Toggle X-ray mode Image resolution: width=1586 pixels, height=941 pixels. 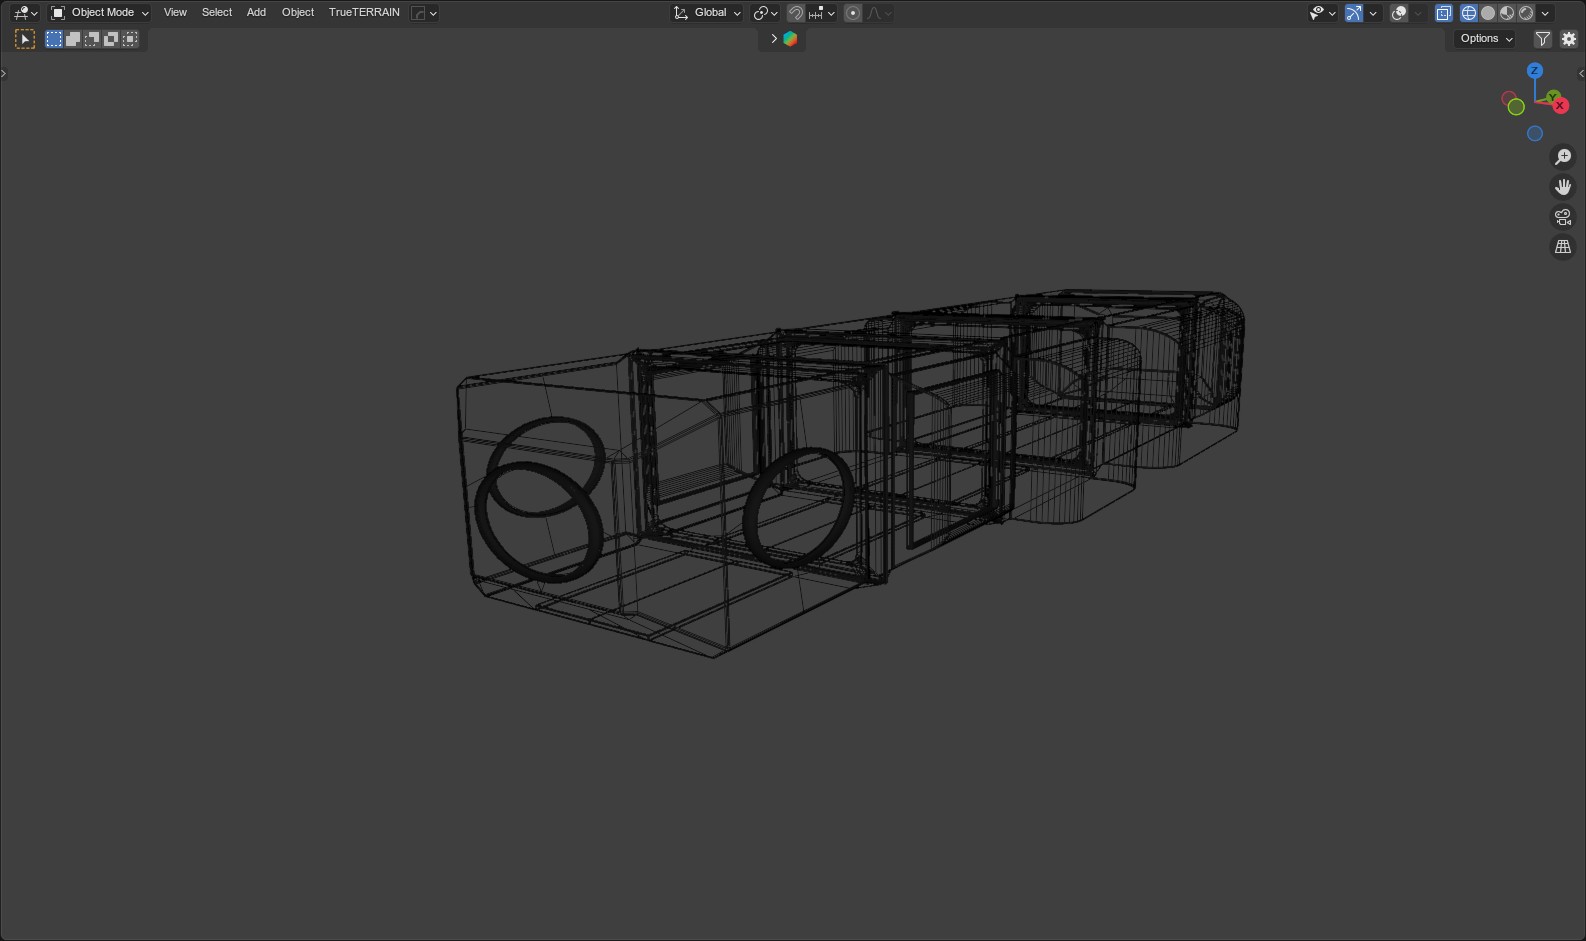point(1443,13)
